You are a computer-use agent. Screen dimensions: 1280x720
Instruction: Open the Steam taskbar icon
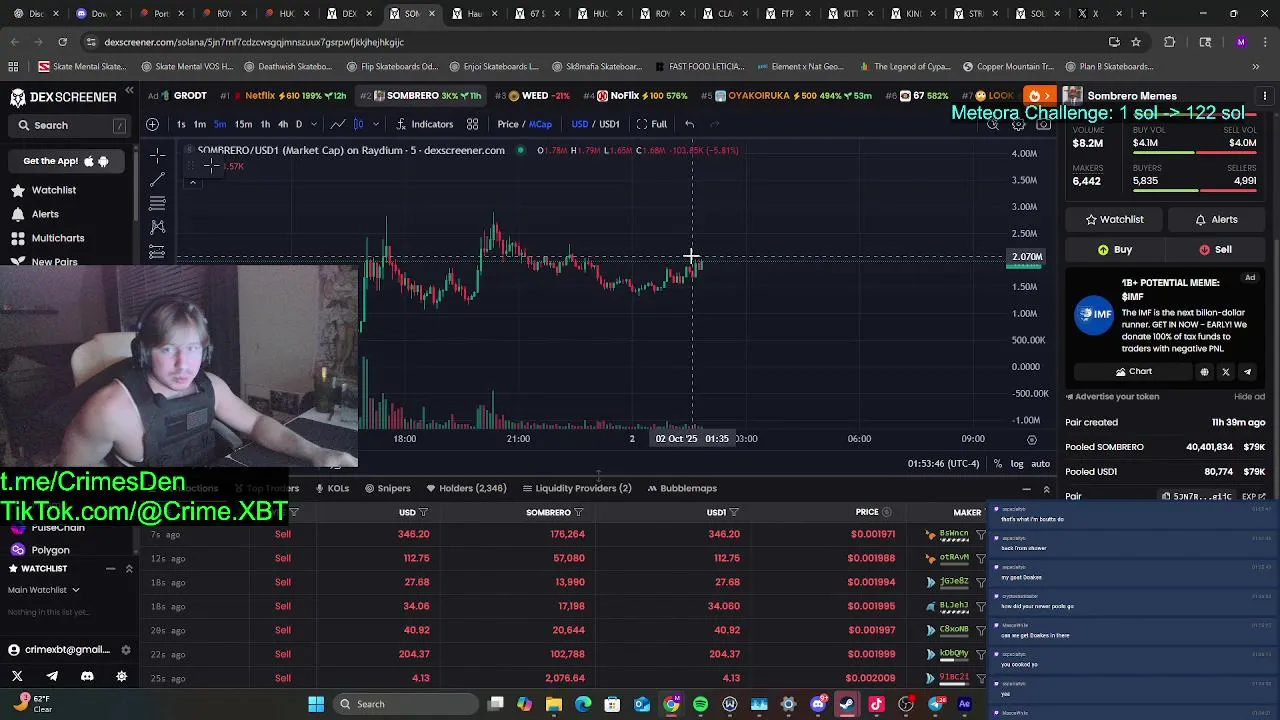click(x=847, y=704)
